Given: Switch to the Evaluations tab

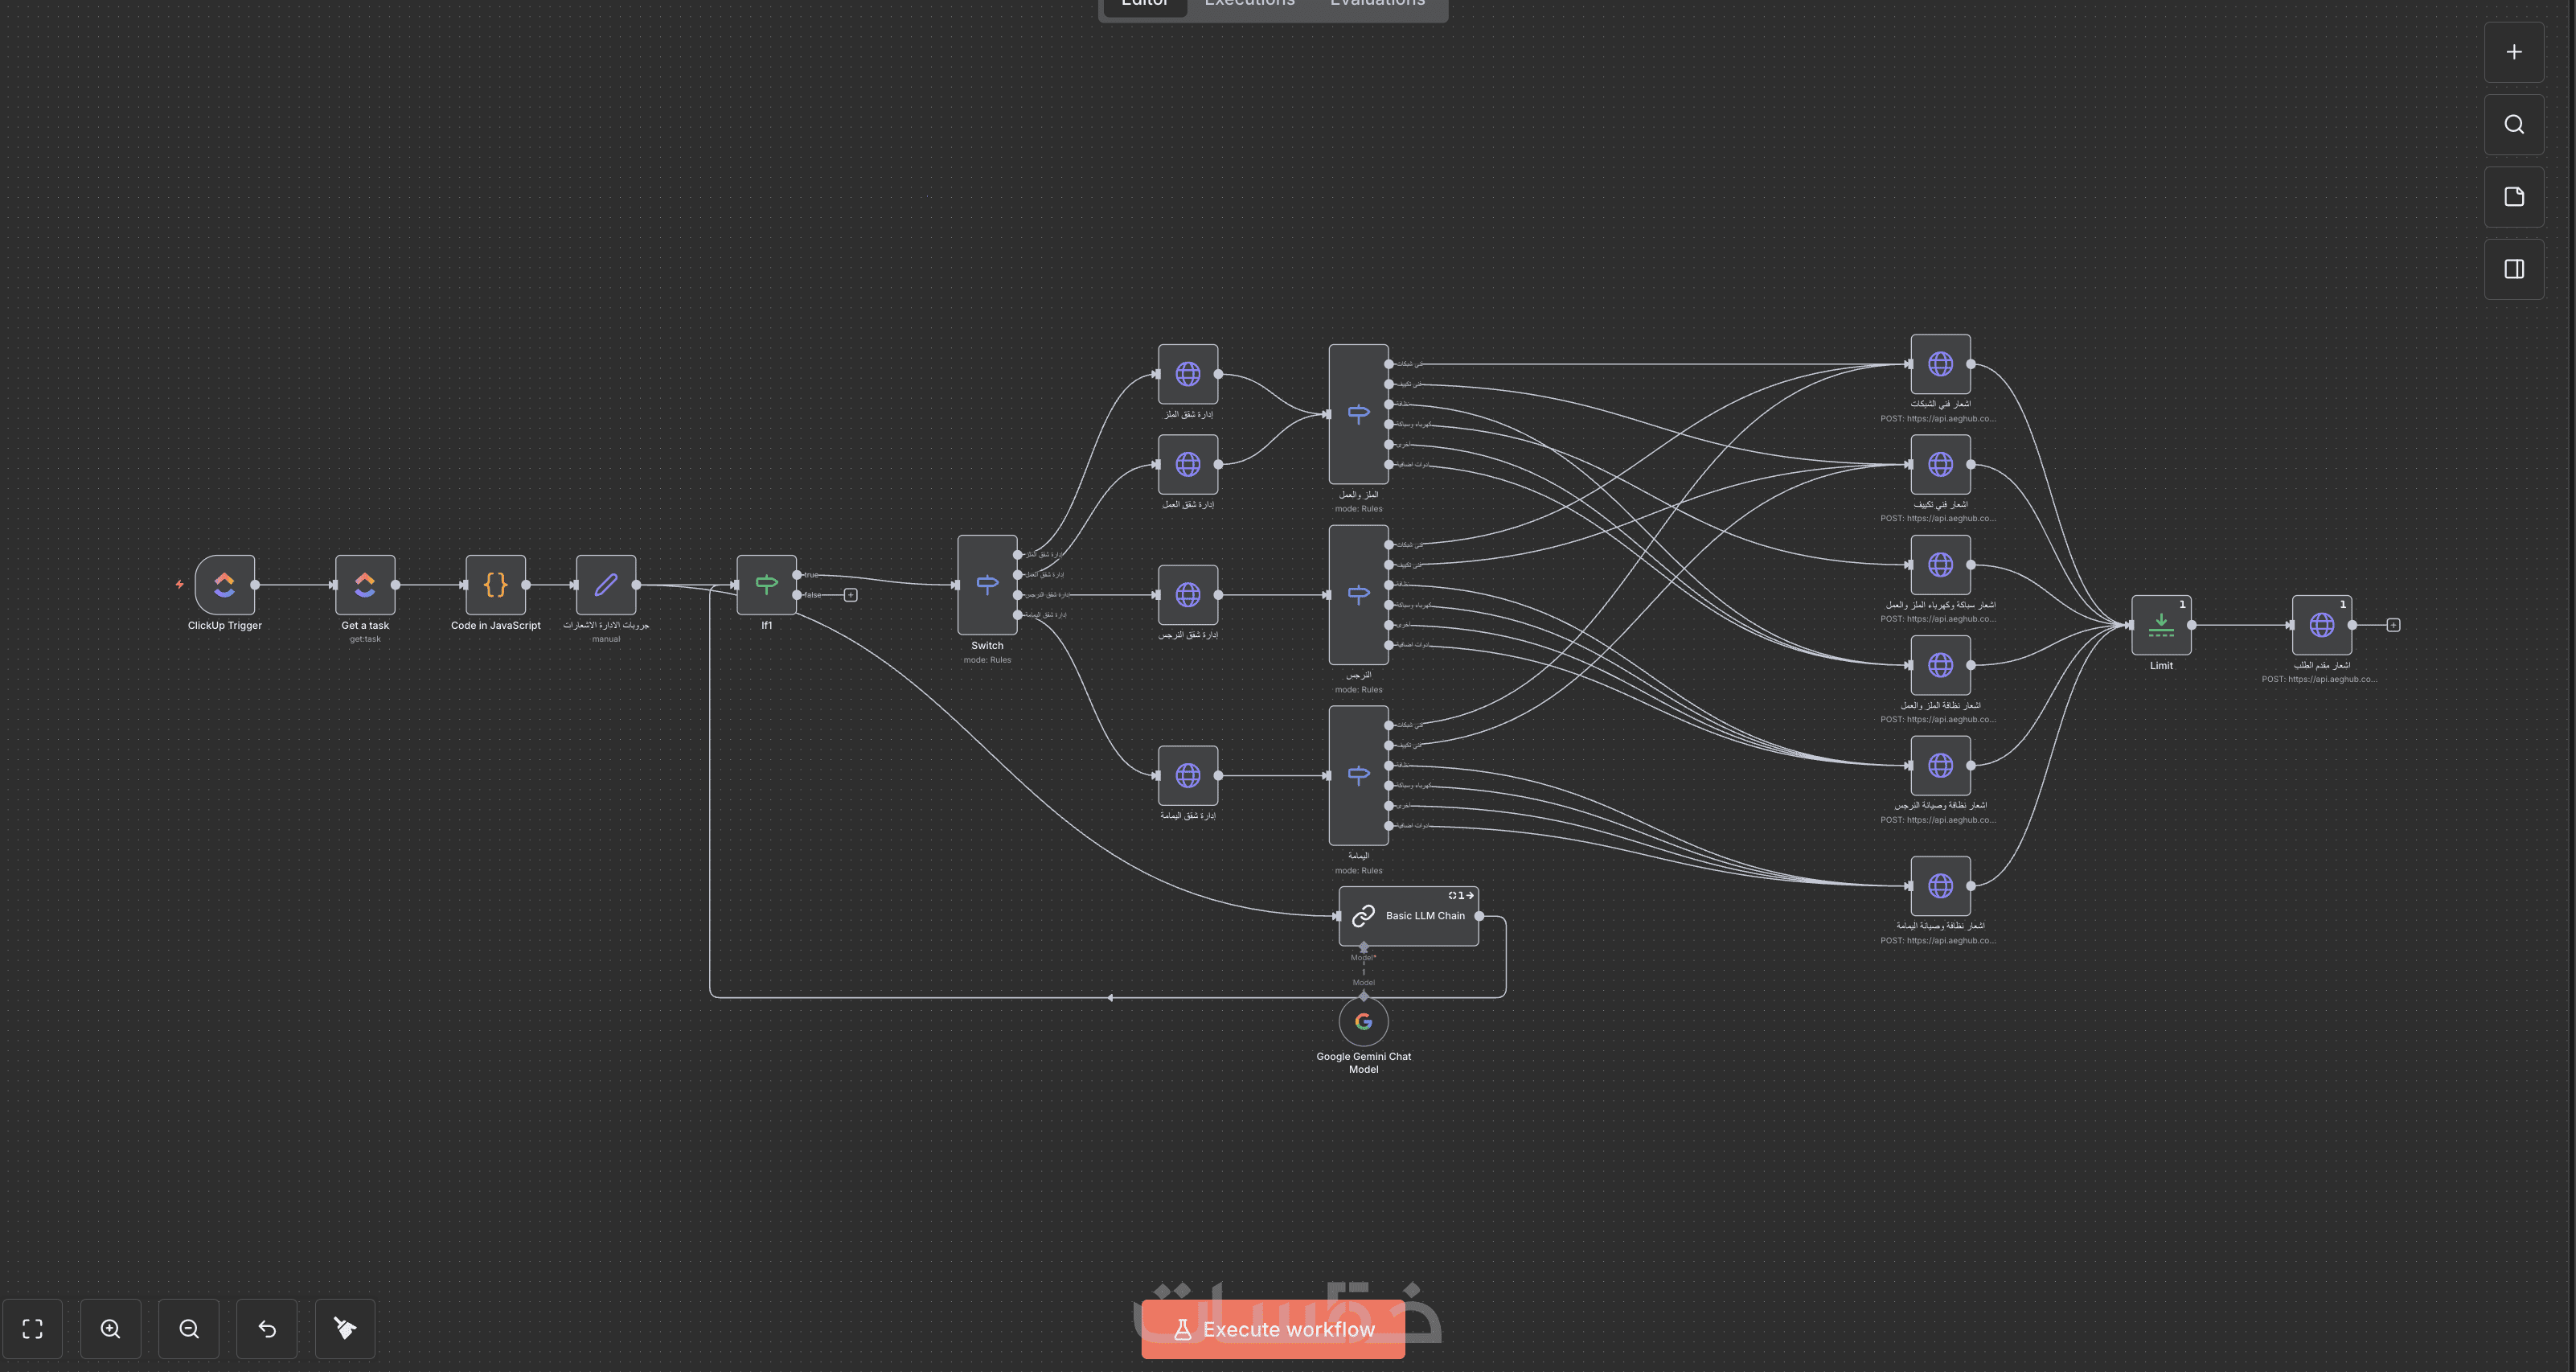Looking at the screenshot, I should (1377, 4).
